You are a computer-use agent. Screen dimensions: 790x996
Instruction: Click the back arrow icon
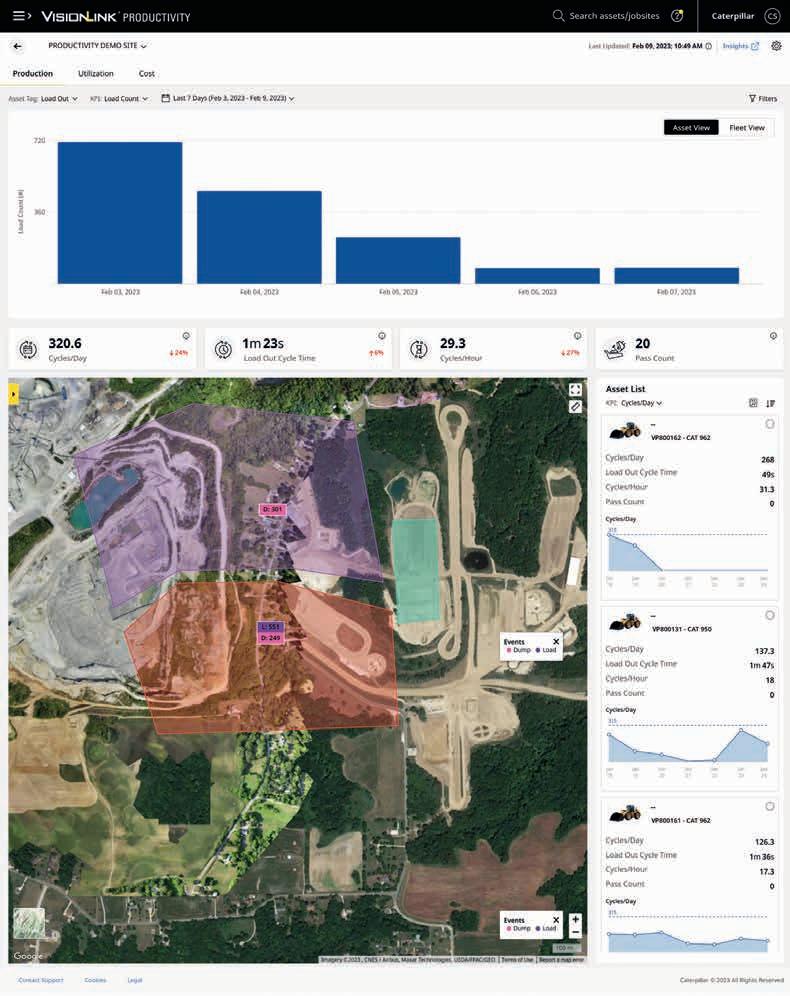[x=17, y=46]
